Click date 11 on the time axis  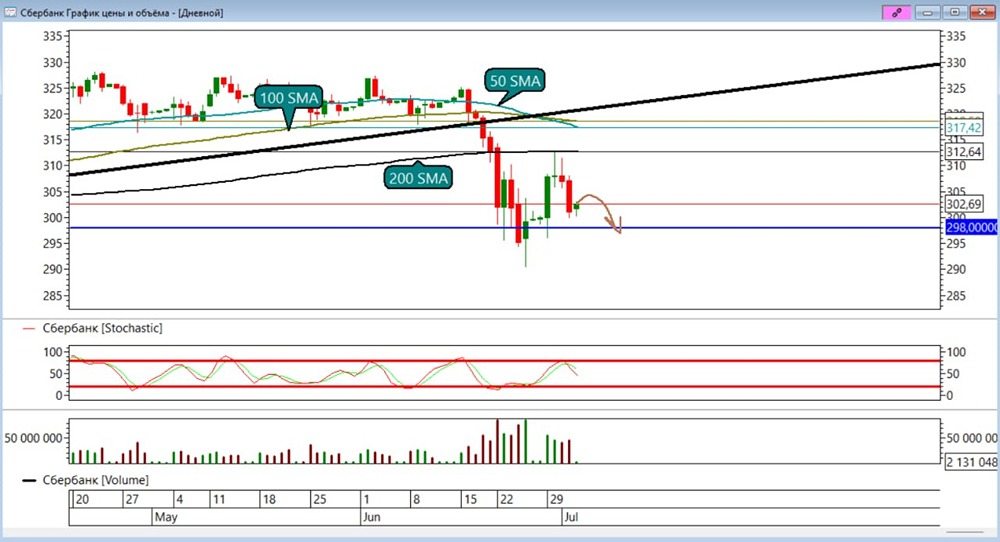point(219,499)
